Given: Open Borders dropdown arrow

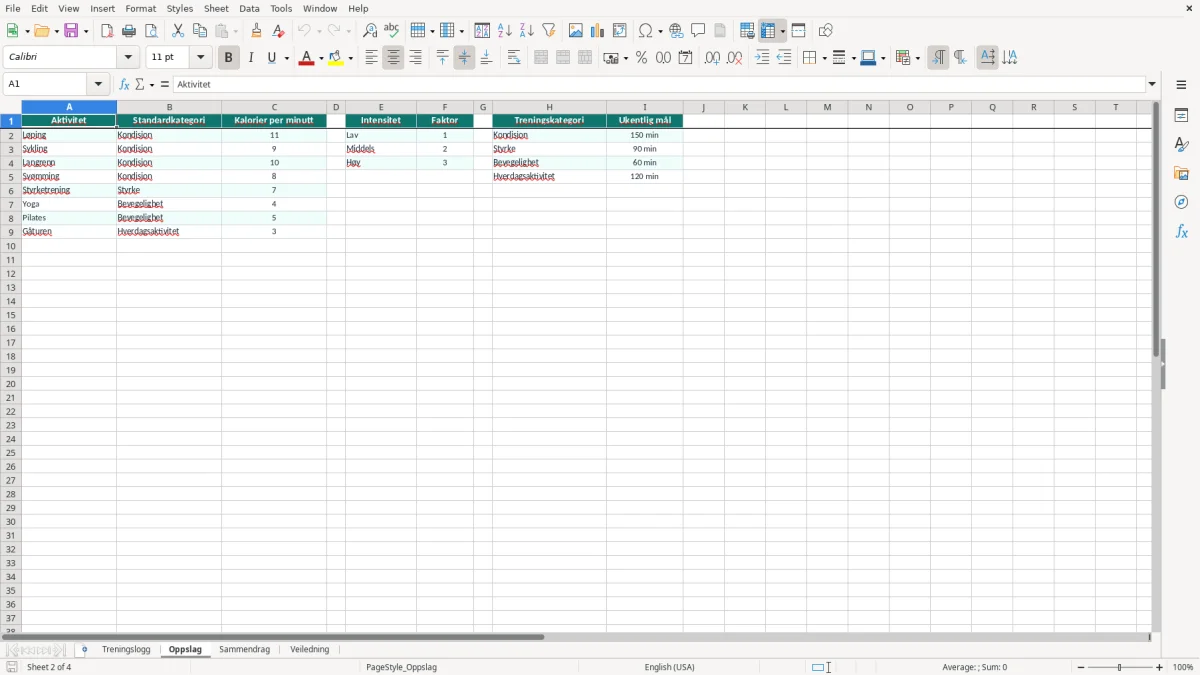Looking at the screenshot, I should click(823, 59).
